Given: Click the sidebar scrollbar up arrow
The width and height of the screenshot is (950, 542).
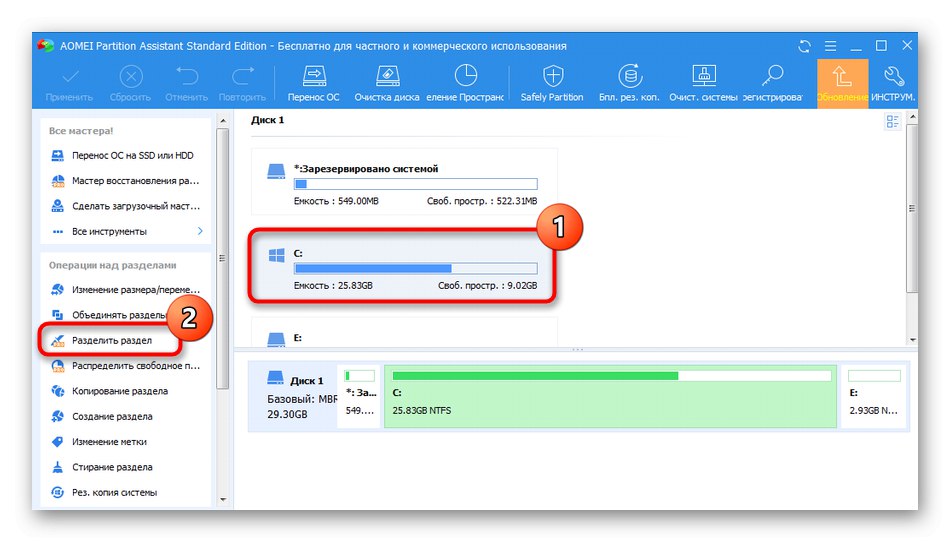Looking at the screenshot, I should 222,121.
